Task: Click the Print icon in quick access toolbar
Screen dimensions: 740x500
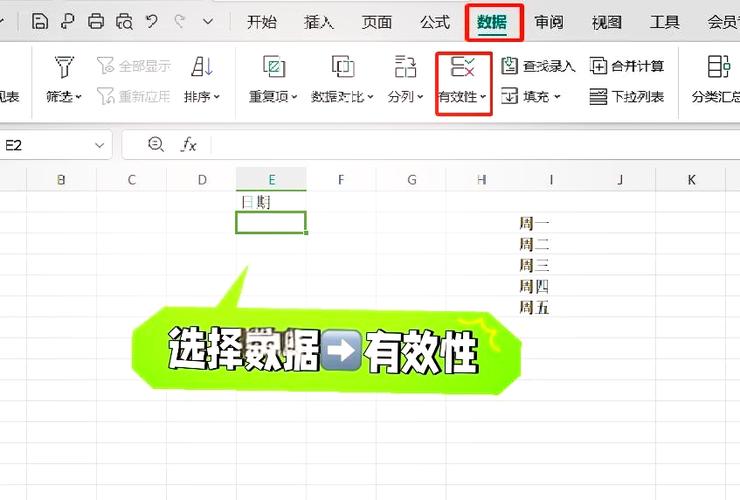Action: pyautogui.click(x=96, y=22)
